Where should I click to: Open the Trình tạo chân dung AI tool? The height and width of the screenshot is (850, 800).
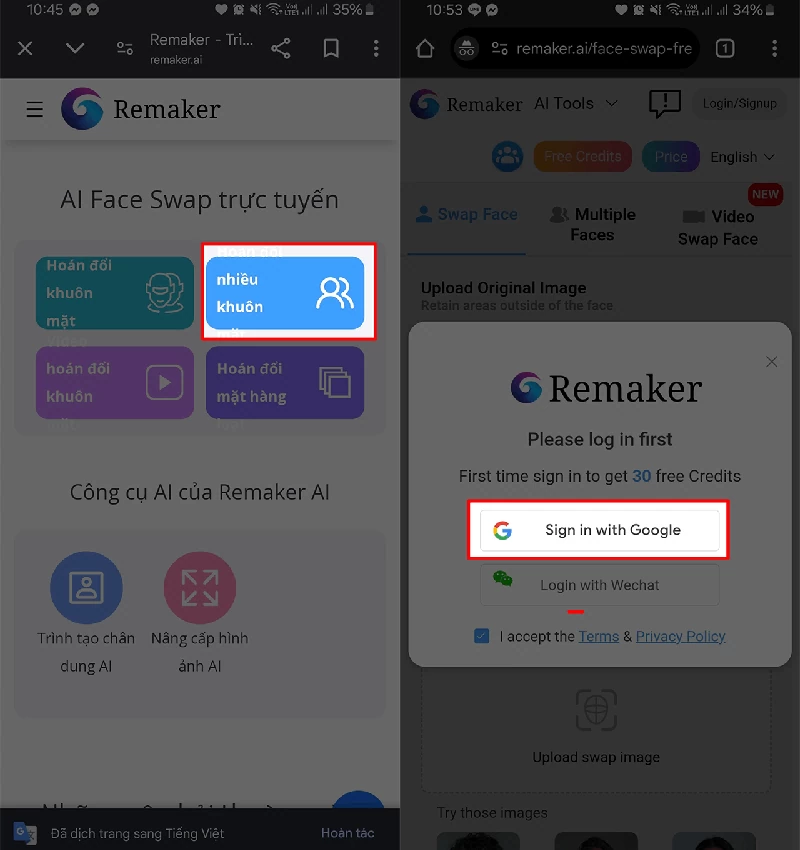(86, 613)
